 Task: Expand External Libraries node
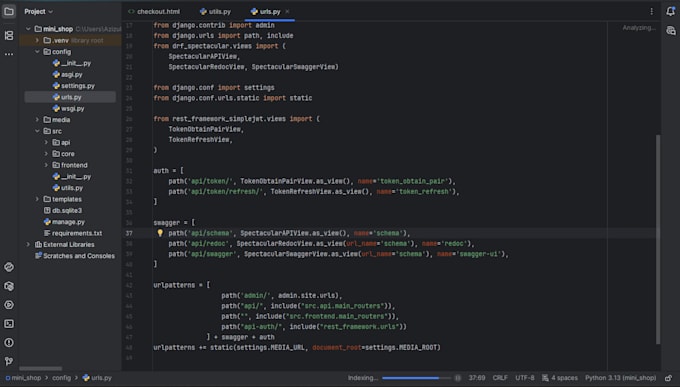click(x=28, y=245)
